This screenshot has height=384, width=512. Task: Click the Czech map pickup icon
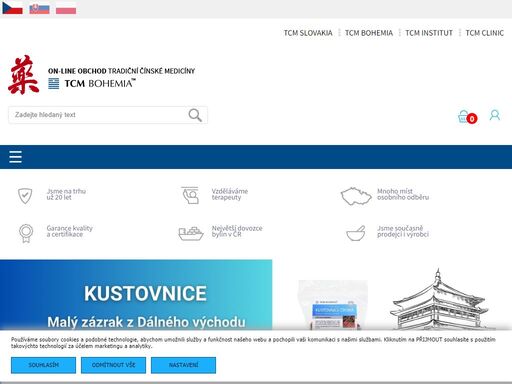(356, 196)
